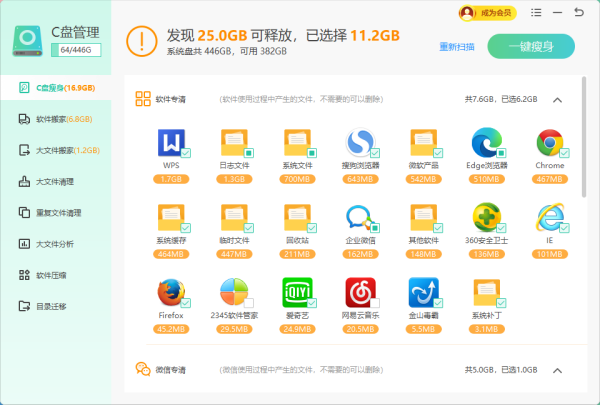Collapse the 微信专清 section chevron

tap(558, 371)
